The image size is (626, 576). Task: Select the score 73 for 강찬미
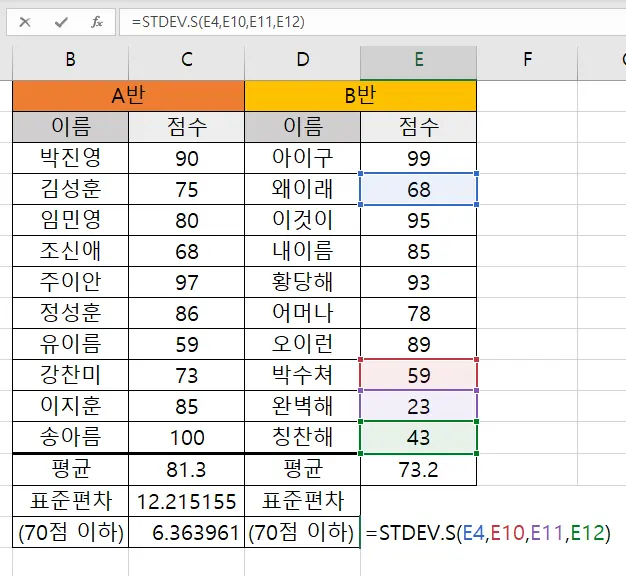(186, 375)
